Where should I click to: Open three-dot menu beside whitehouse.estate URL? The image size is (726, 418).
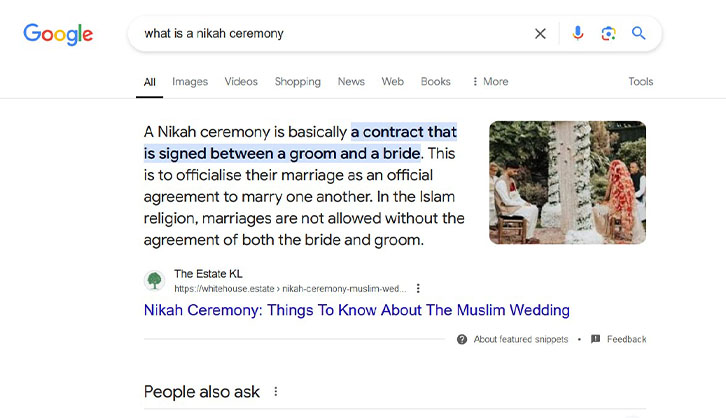tap(418, 288)
